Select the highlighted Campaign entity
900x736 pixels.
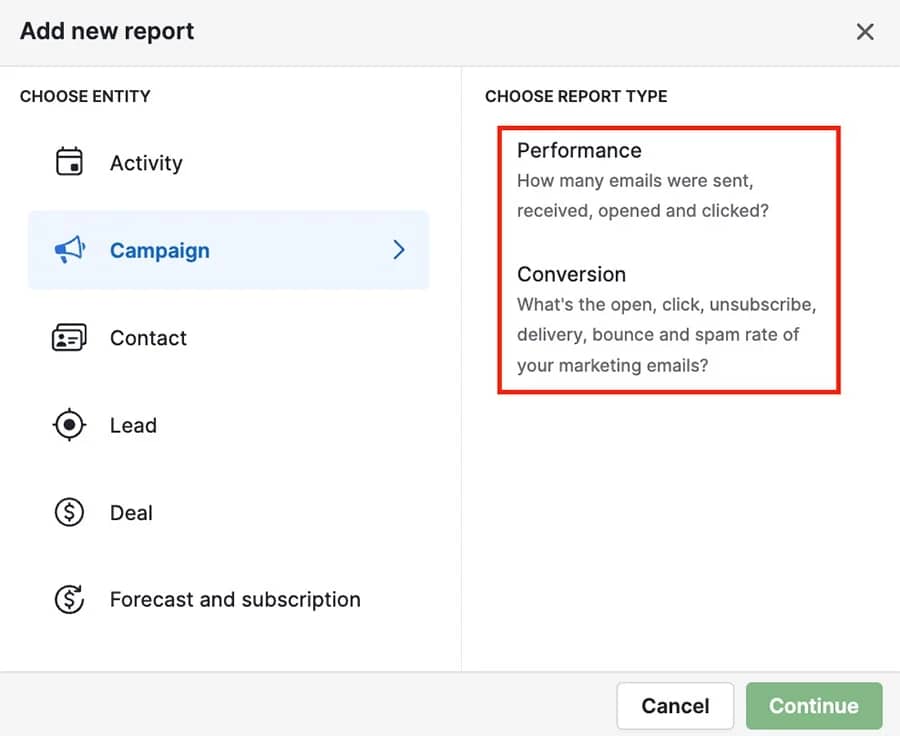pos(160,250)
